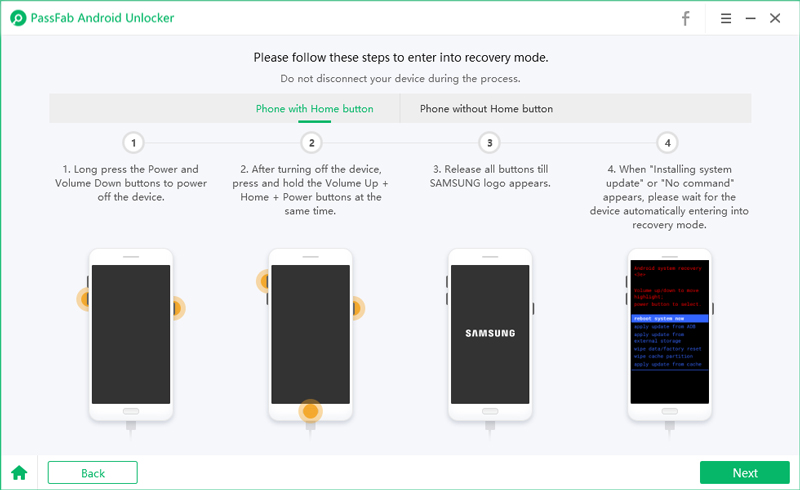Click step 4 circle indicator

pos(668,143)
